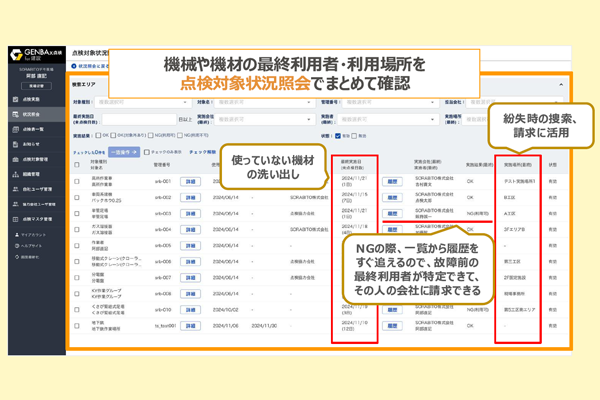Open 状況照会 from the sidebar
Viewport: 600px width, 400px height.
point(14,115)
